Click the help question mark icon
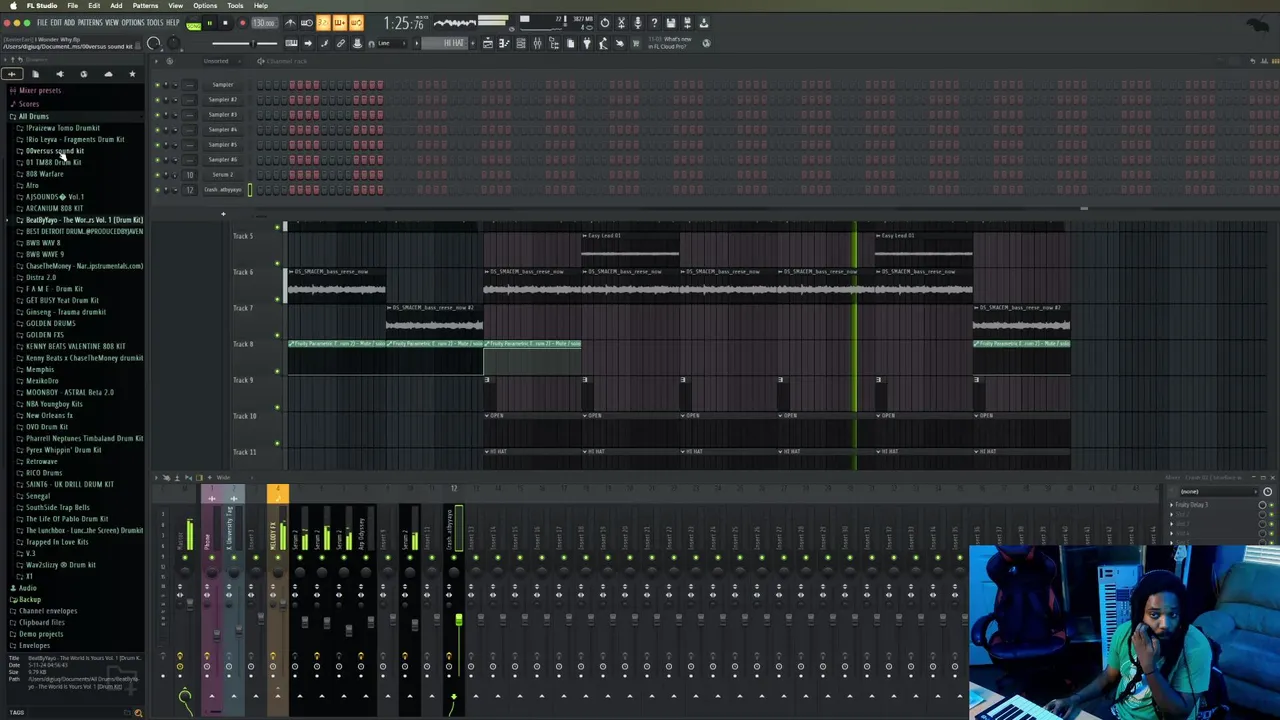The height and width of the screenshot is (720, 1280). (x=654, y=23)
